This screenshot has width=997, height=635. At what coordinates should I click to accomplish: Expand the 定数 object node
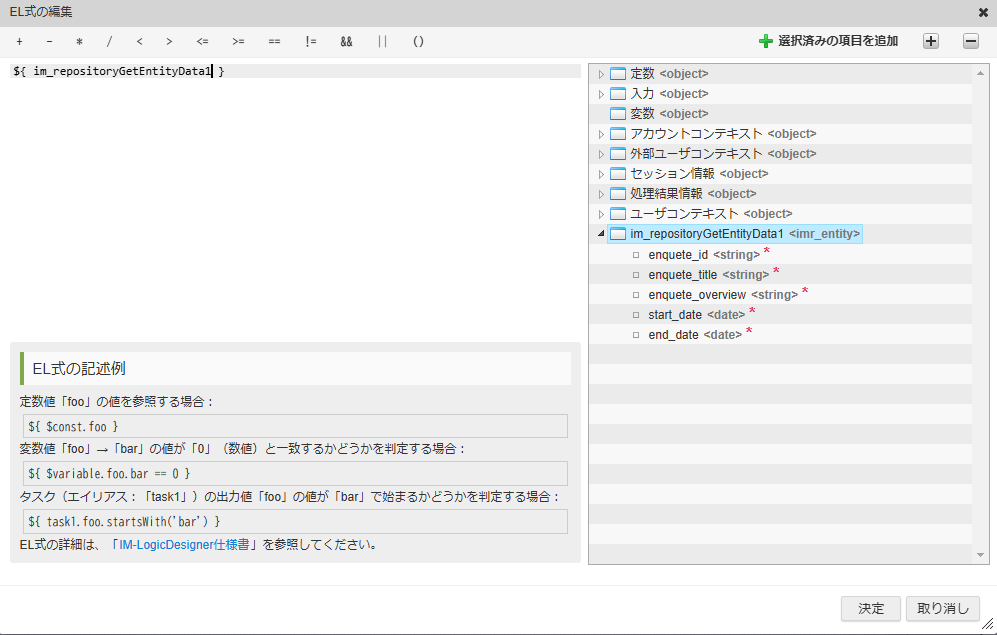[x=601, y=74]
